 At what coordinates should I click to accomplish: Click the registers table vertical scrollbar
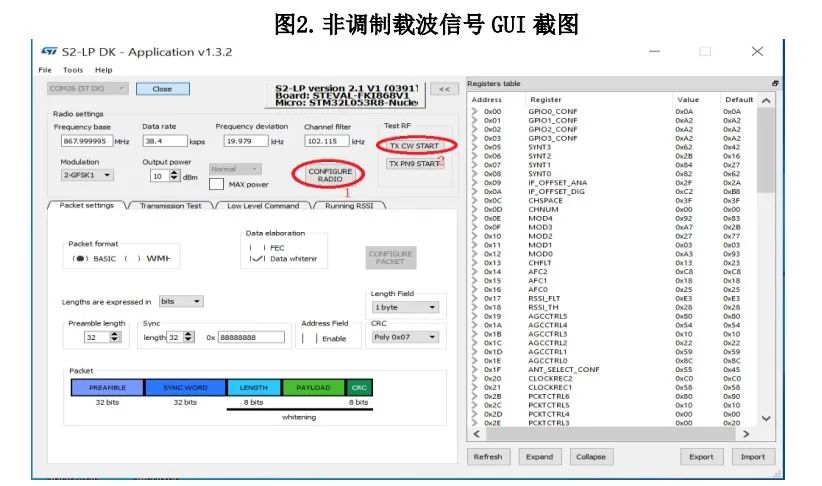(x=765, y=149)
